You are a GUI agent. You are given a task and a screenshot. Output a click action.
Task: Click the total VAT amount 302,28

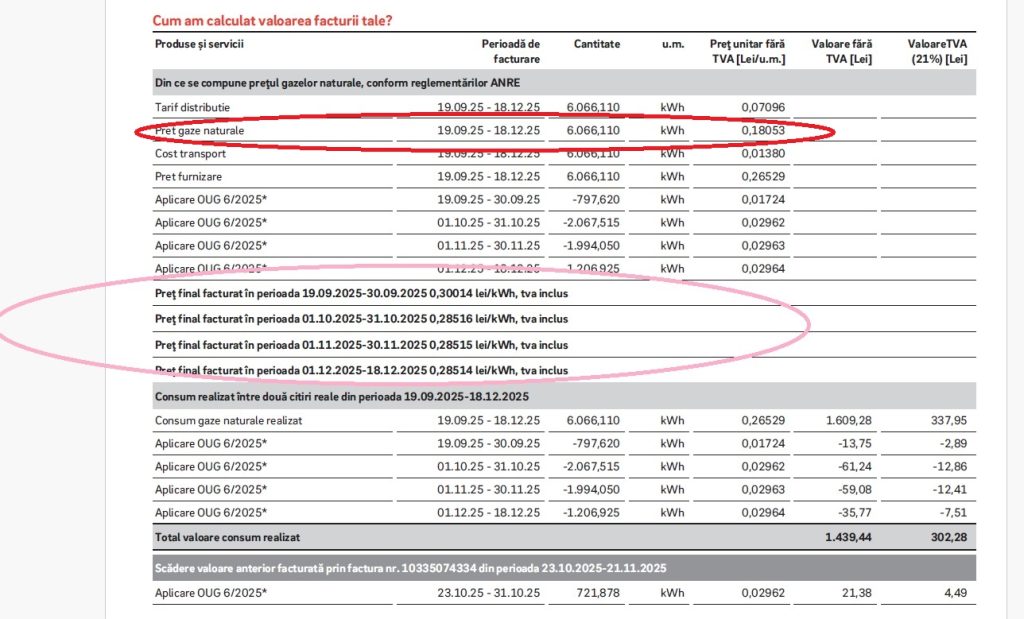click(946, 539)
